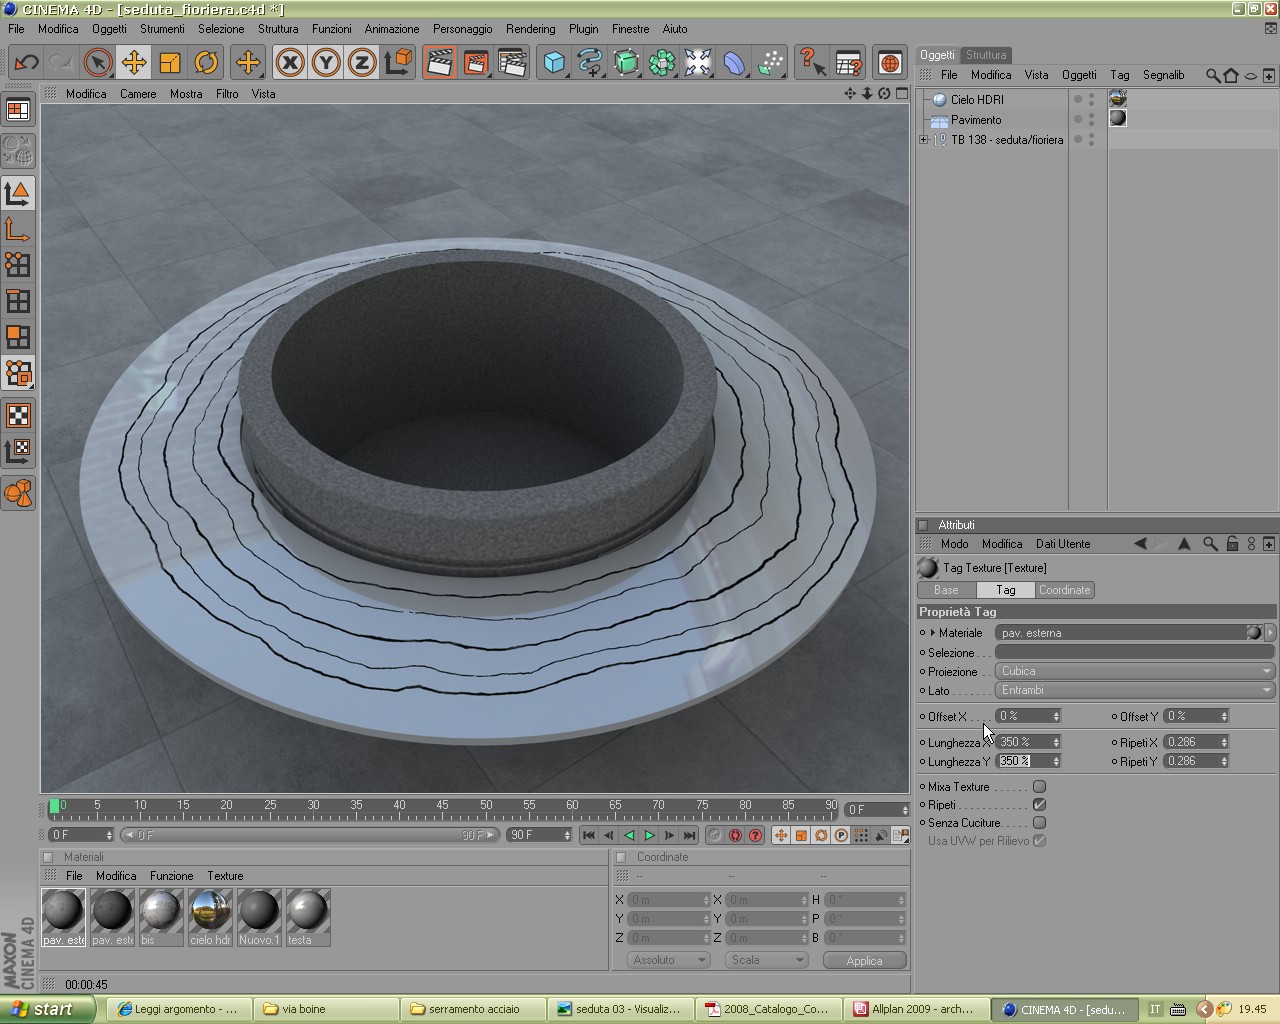Select the Move tool in toolbar

133,62
